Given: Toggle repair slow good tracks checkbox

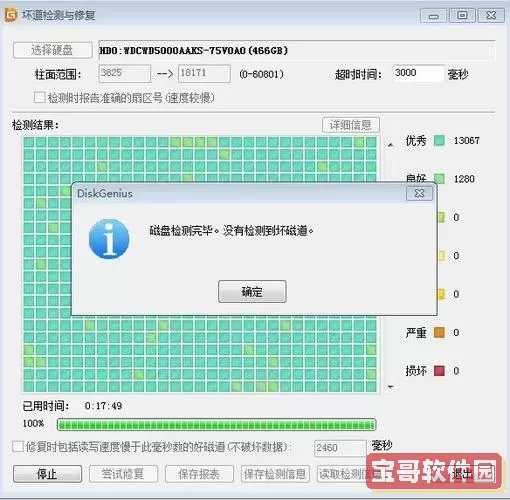Looking at the screenshot, I should click(x=18, y=447).
